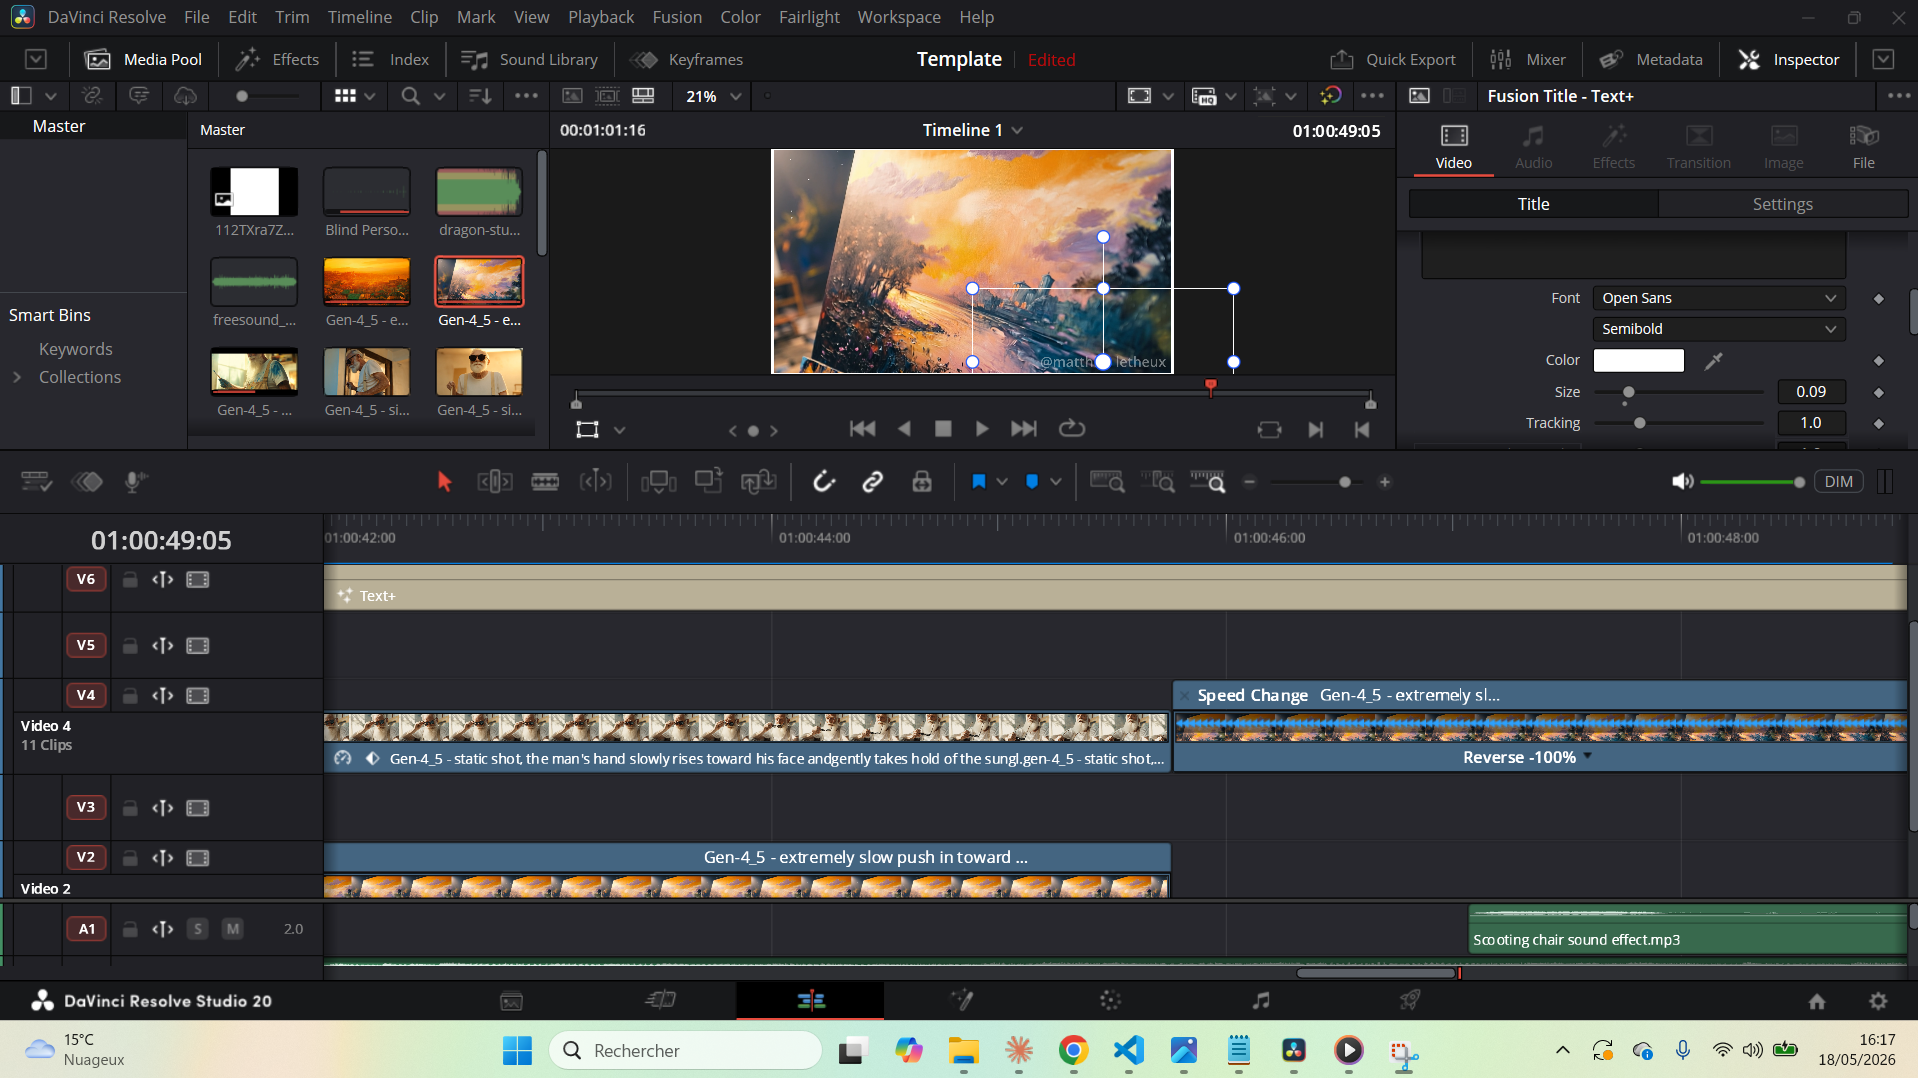Open the Fusion menu
This screenshot has width=1918, height=1078.
point(677,17)
